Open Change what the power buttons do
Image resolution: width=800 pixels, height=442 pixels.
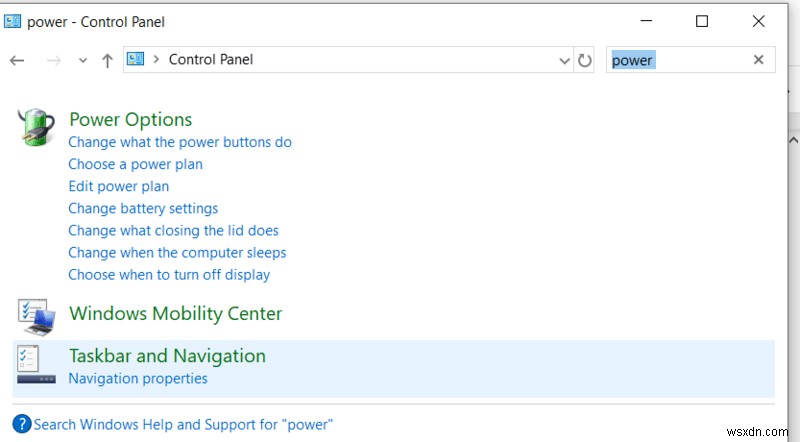point(180,142)
